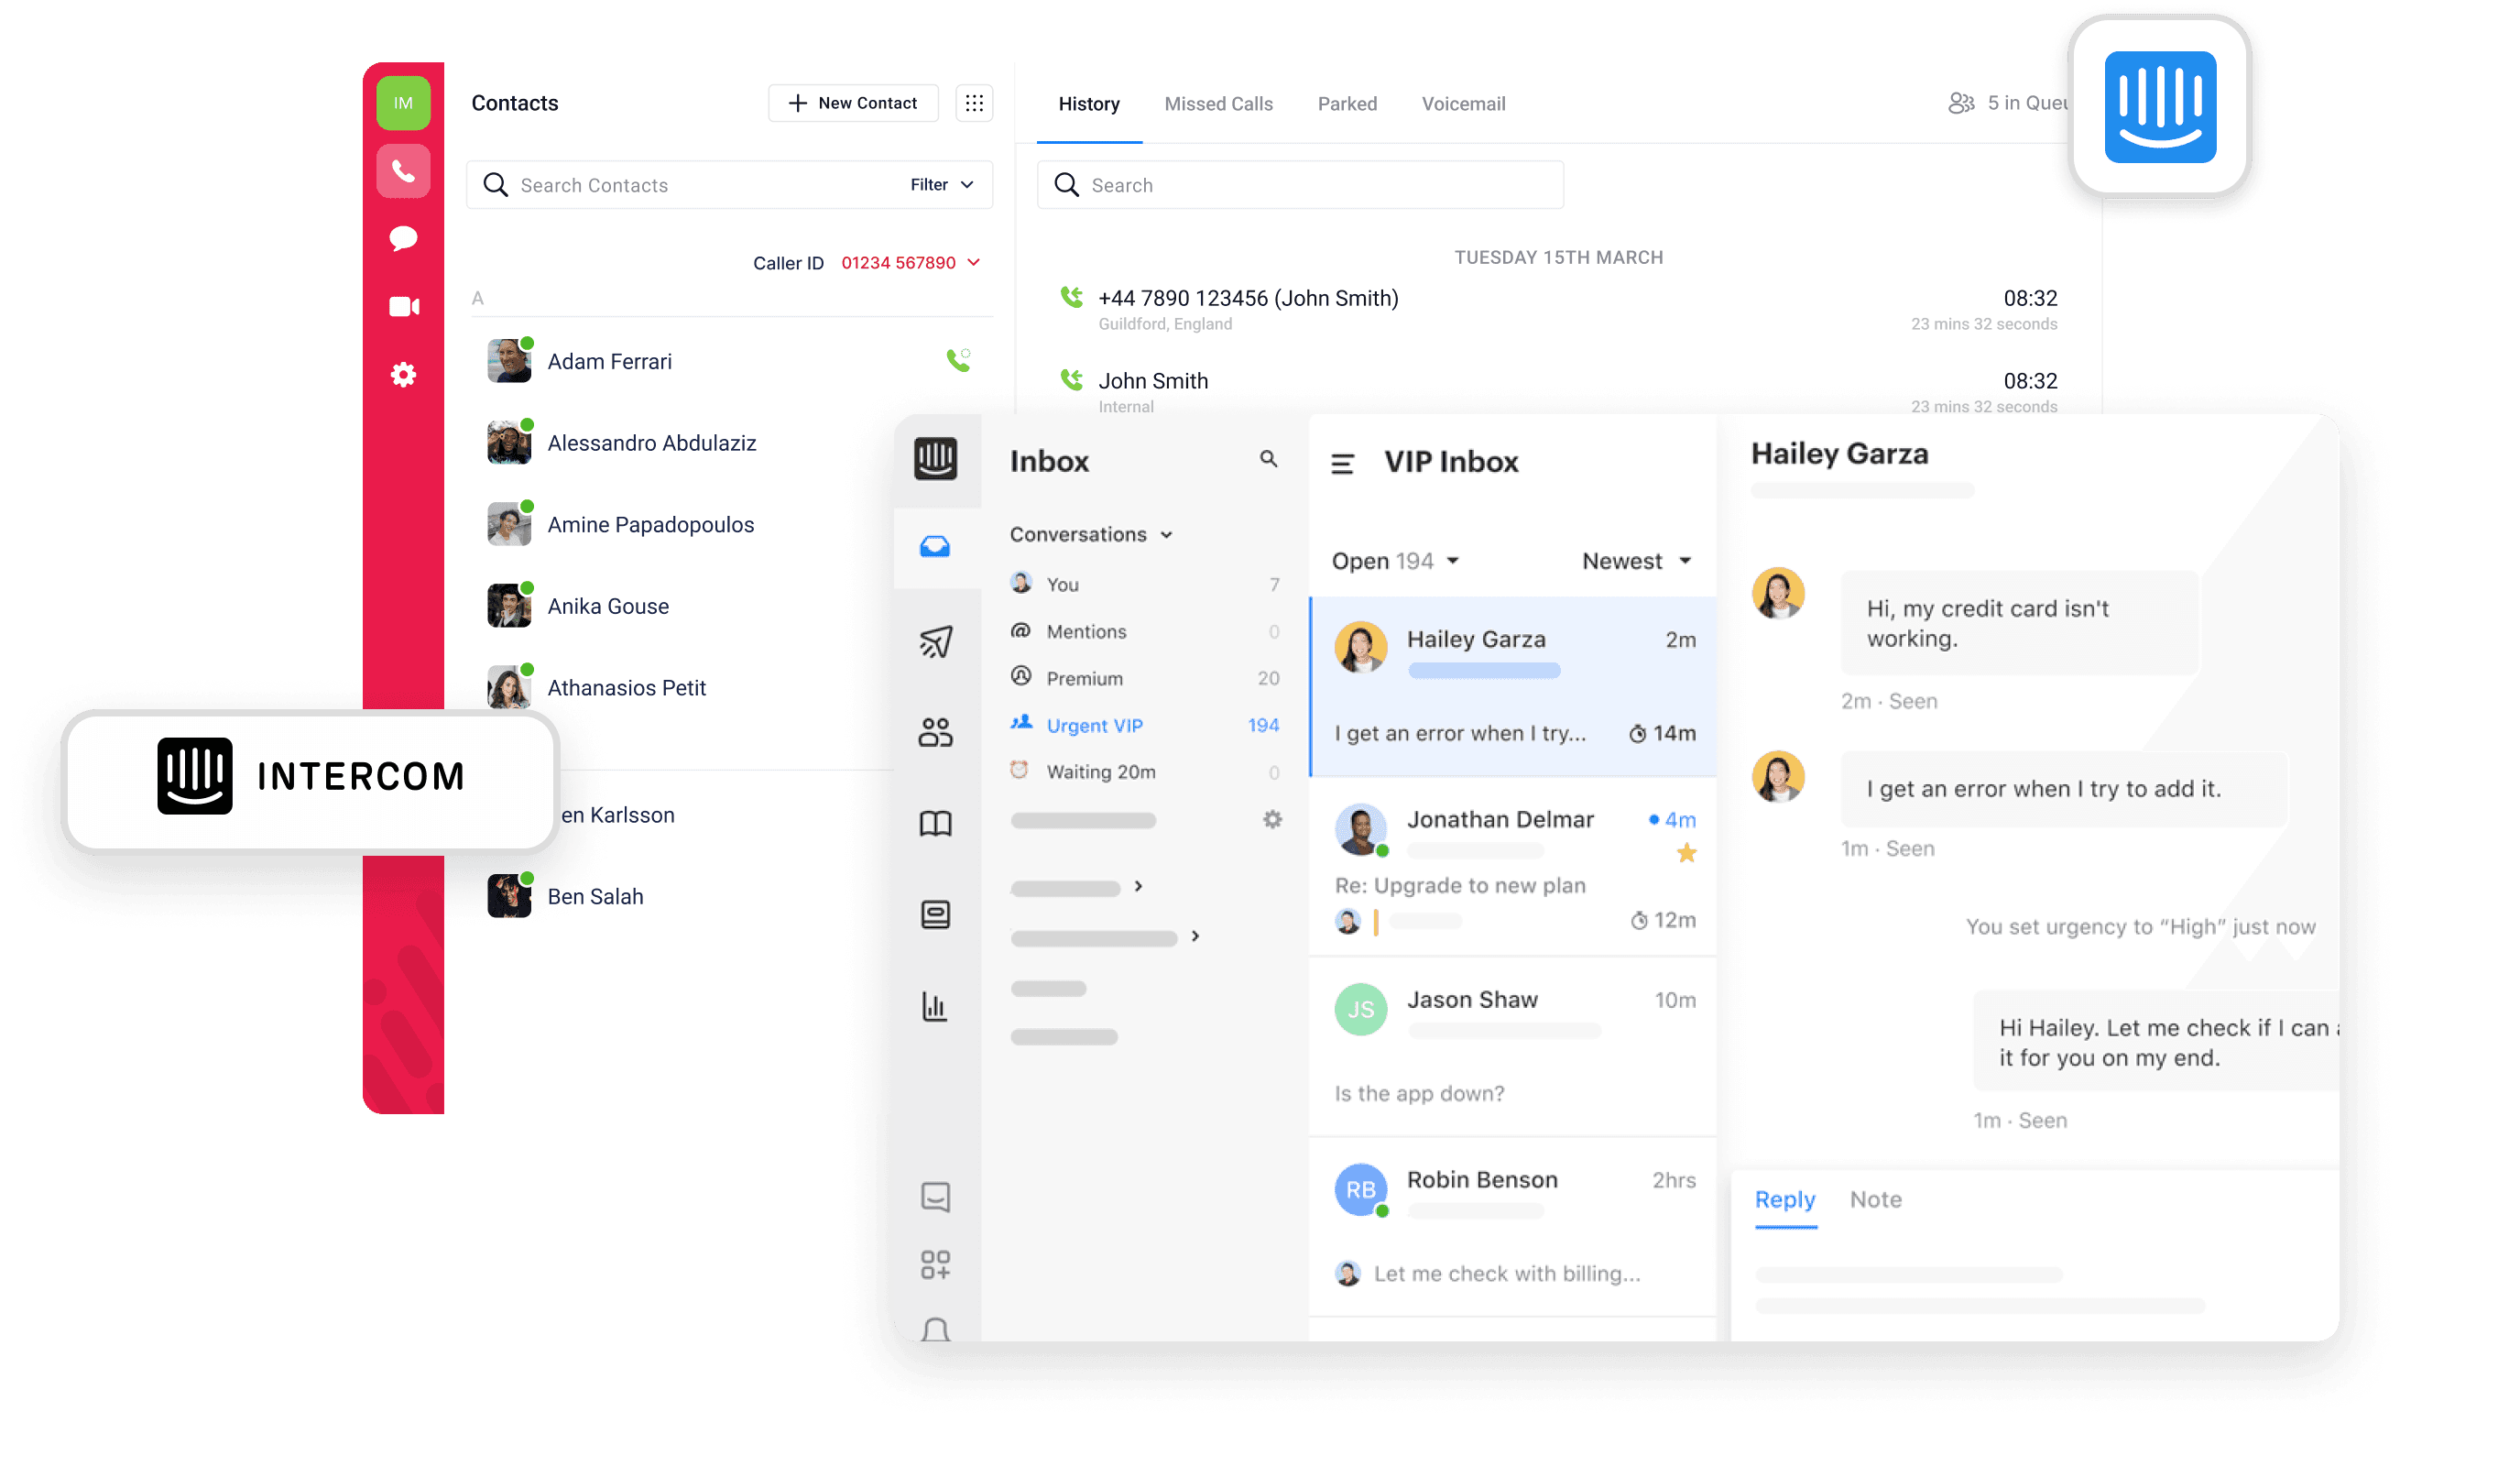
Task: Click Hailey Garza's message progress placeholder bar
Action: 1484,670
